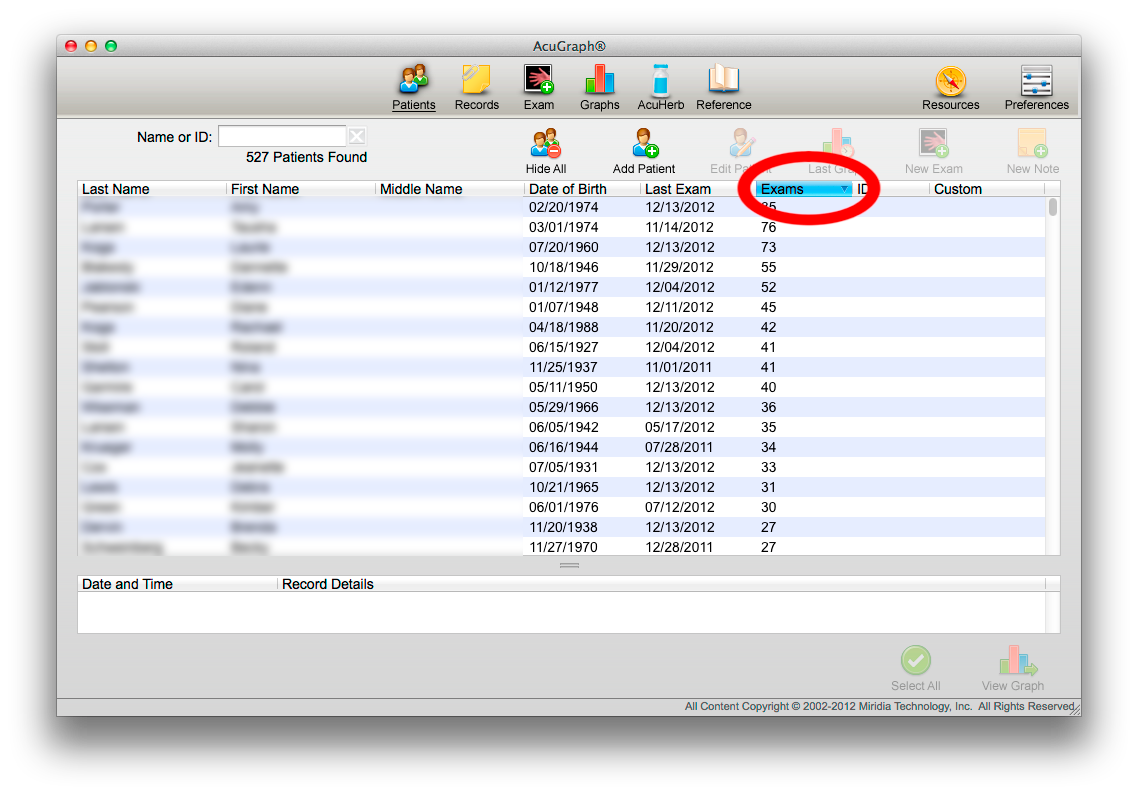Click the last exam date 05/17/2012
1138x795 pixels.
point(680,427)
